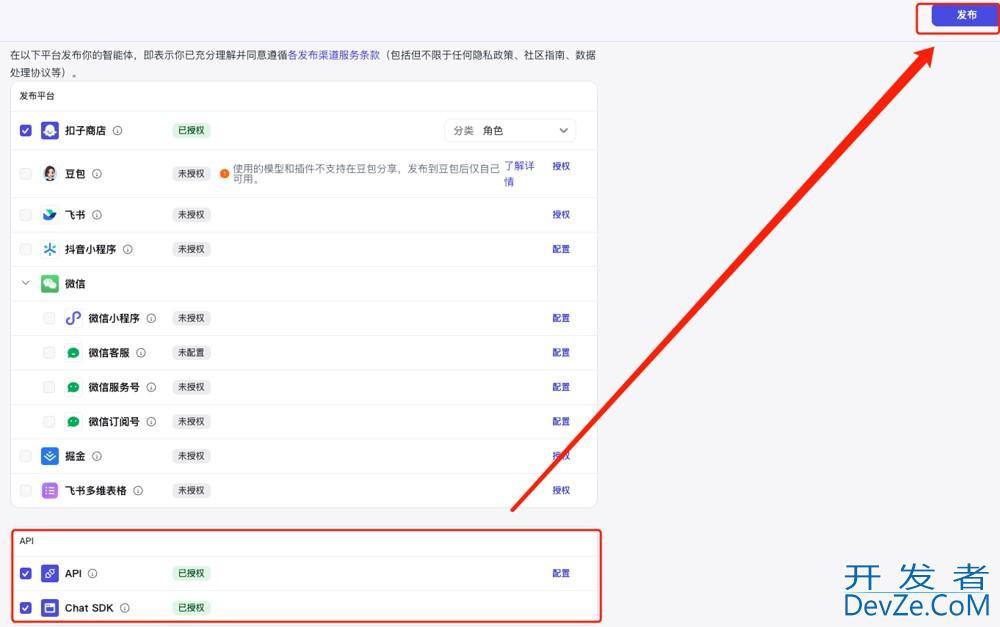Click 授权 for 飞书
The height and width of the screenshot is (627, 1000).
(x=561, y=215)
